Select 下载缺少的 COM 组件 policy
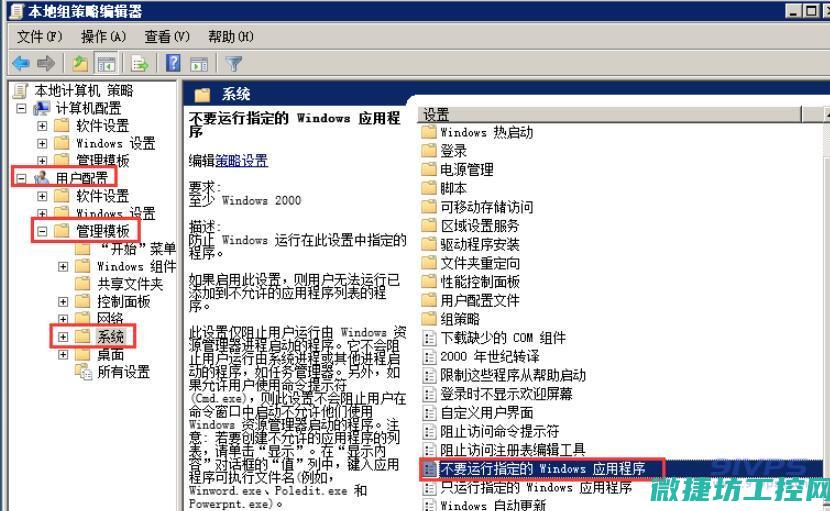830x511 pixels. point(503,337)
